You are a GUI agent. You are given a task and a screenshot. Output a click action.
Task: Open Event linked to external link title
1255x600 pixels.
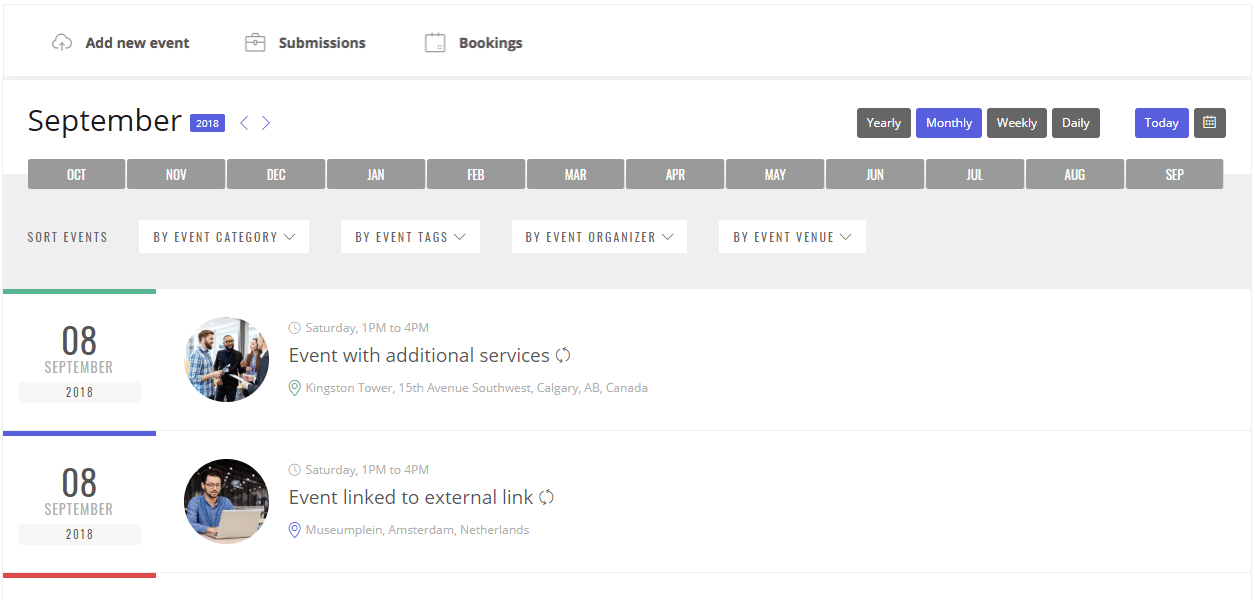click(x=411, y=497)
